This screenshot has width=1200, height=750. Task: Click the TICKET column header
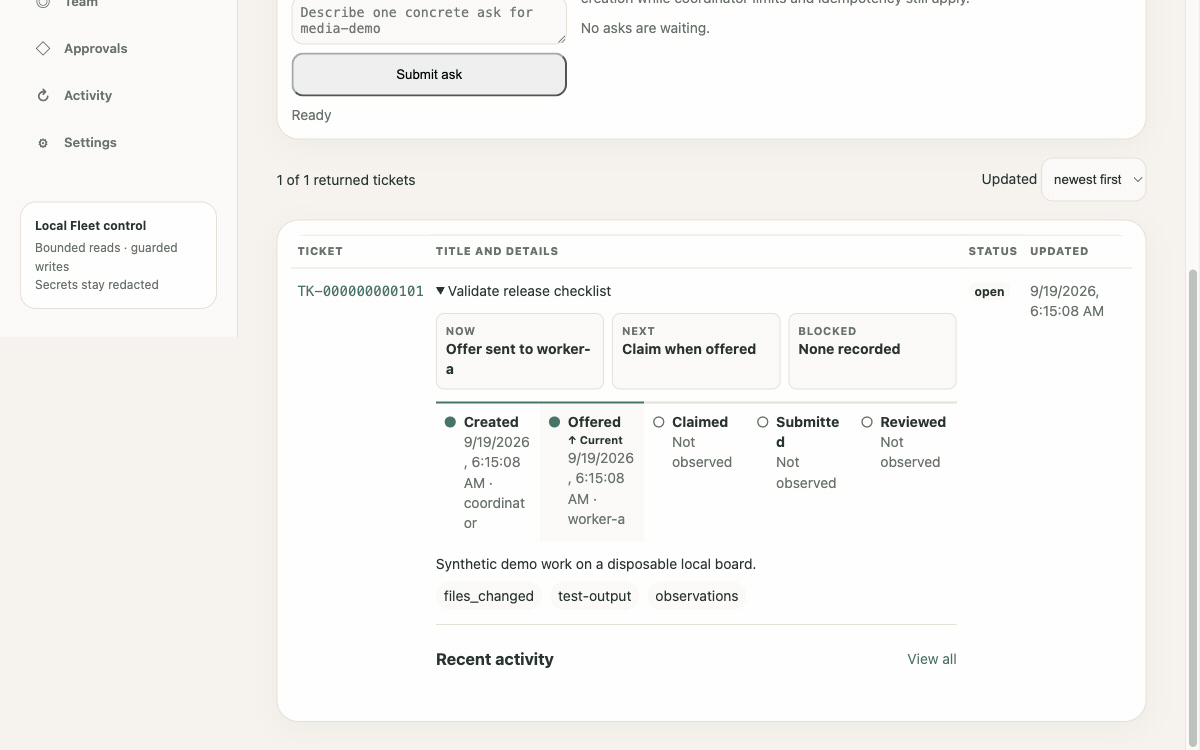coord(320,251)
